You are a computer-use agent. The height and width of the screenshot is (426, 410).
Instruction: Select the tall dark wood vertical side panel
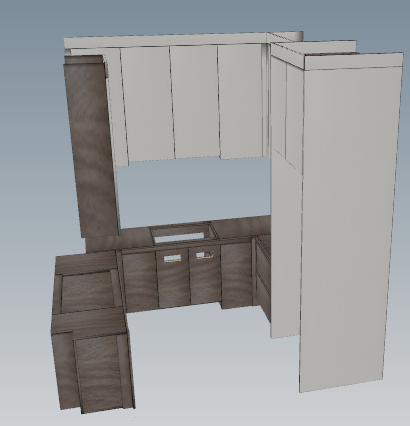point(92,147)
